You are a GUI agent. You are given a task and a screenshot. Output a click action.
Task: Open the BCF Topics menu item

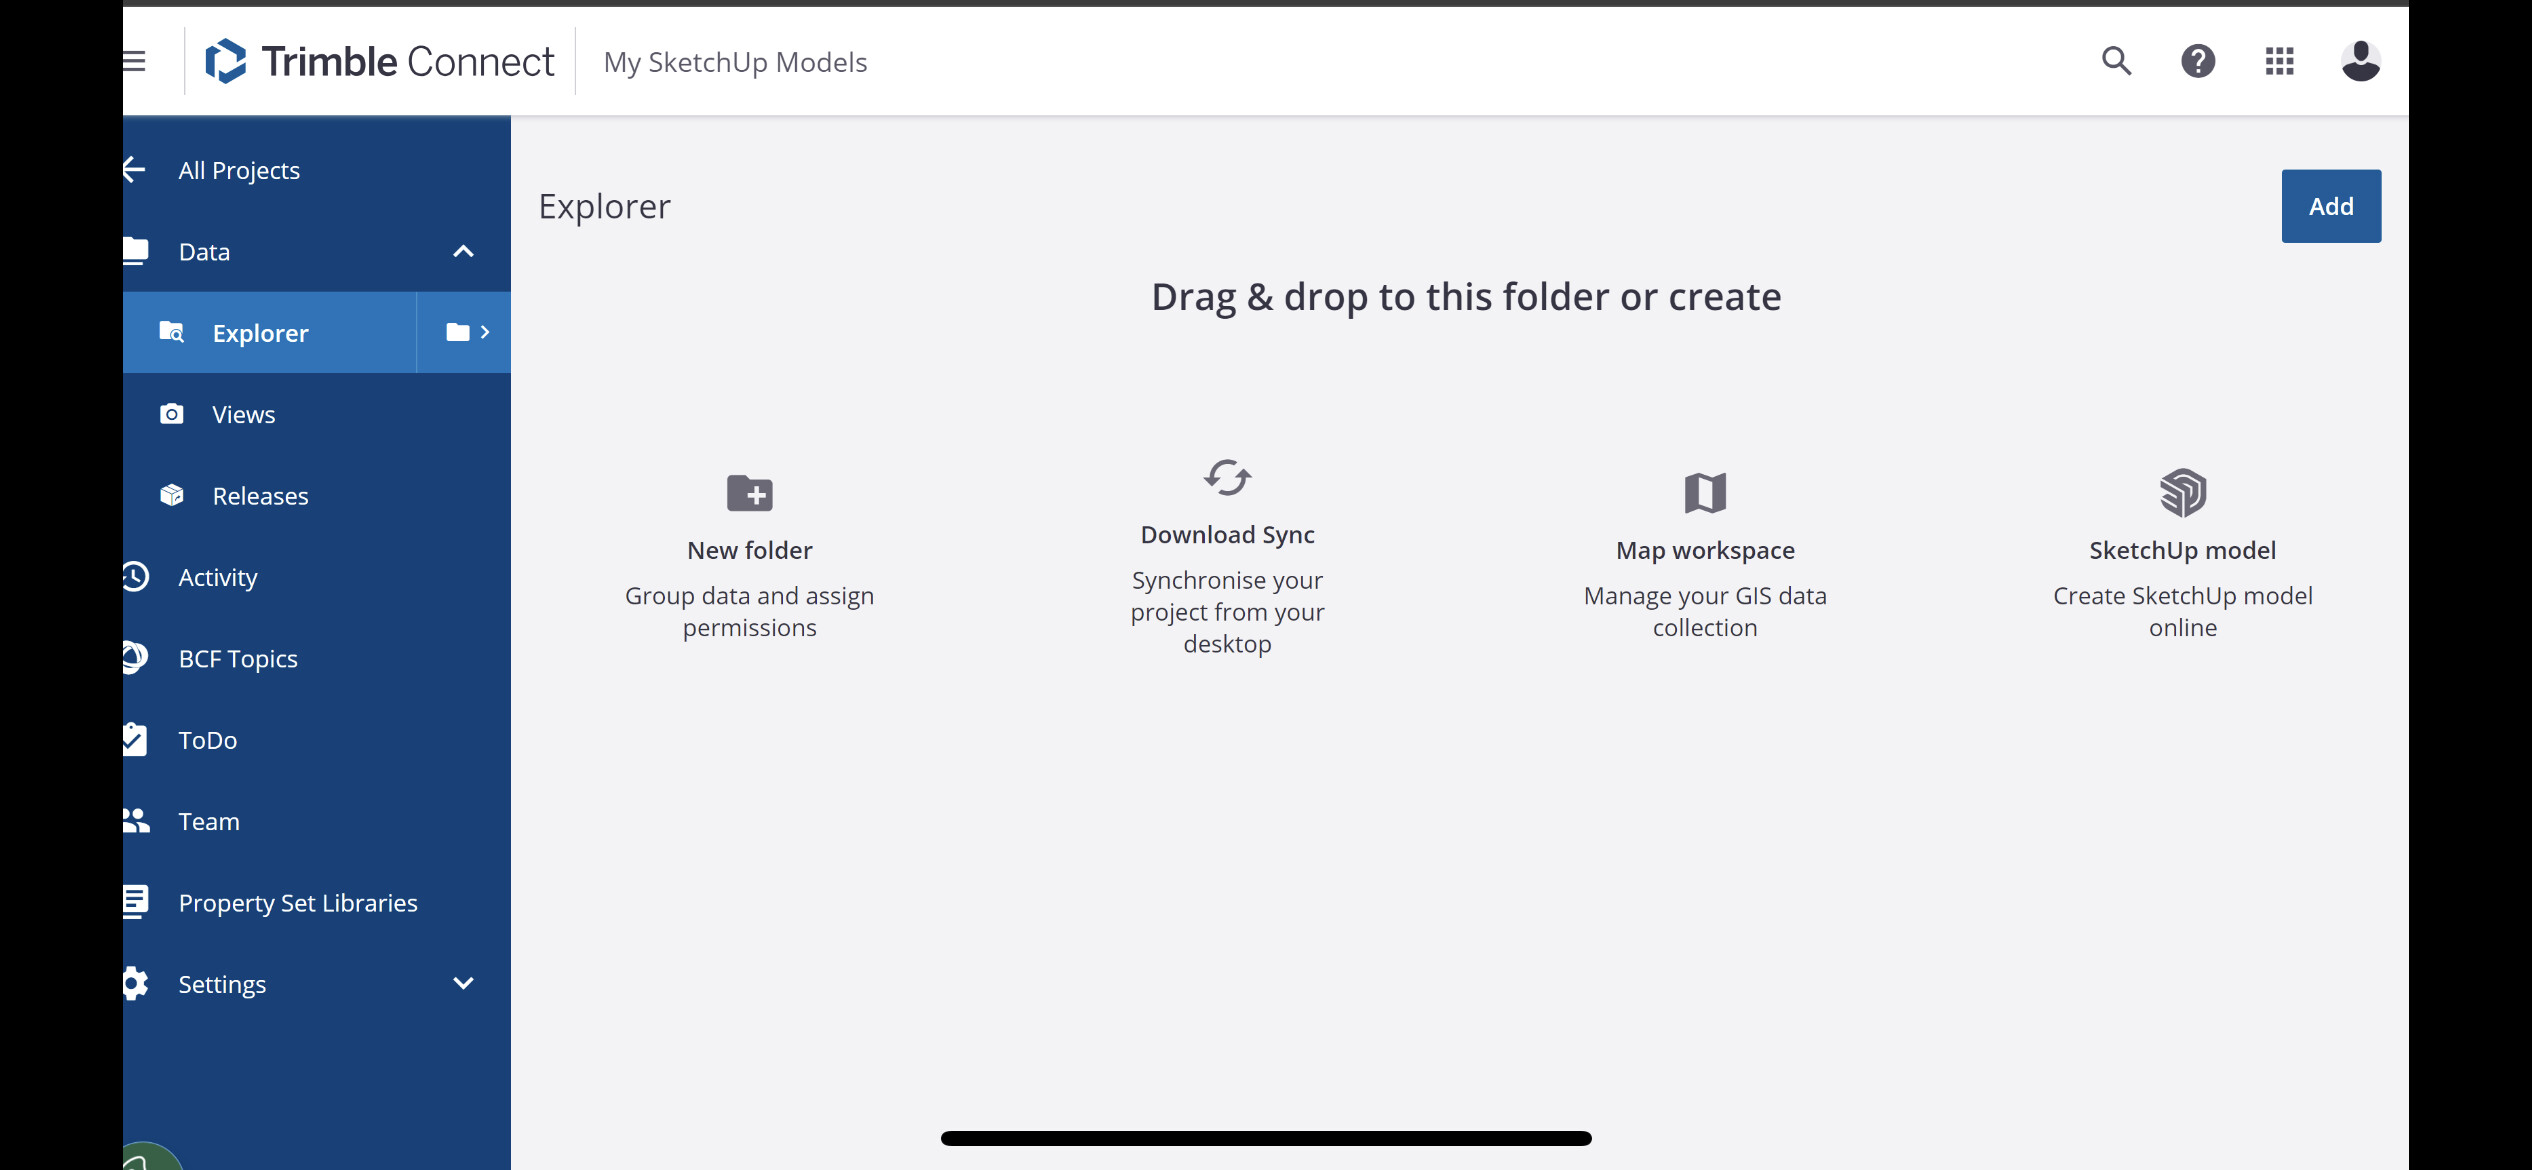click(317, 658)
